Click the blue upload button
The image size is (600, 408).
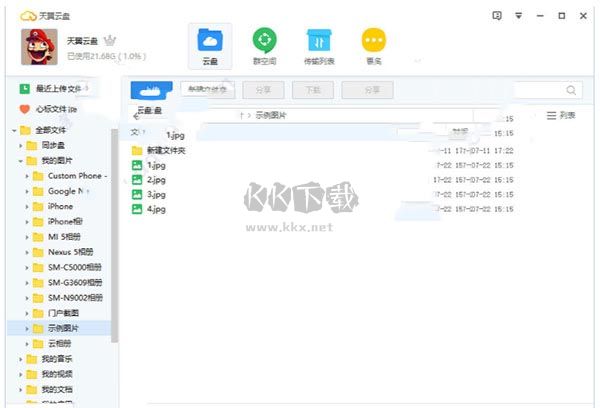[x=151, y=90]
